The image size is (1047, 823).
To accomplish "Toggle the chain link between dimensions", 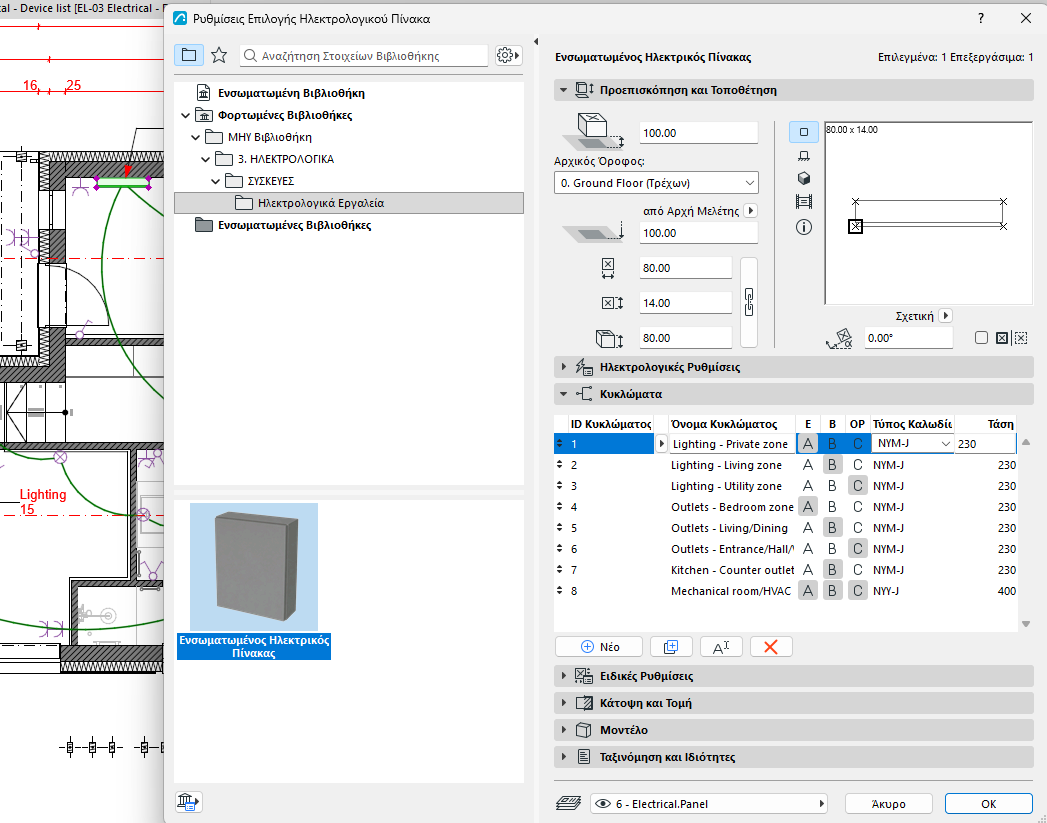I will point(749,302).
